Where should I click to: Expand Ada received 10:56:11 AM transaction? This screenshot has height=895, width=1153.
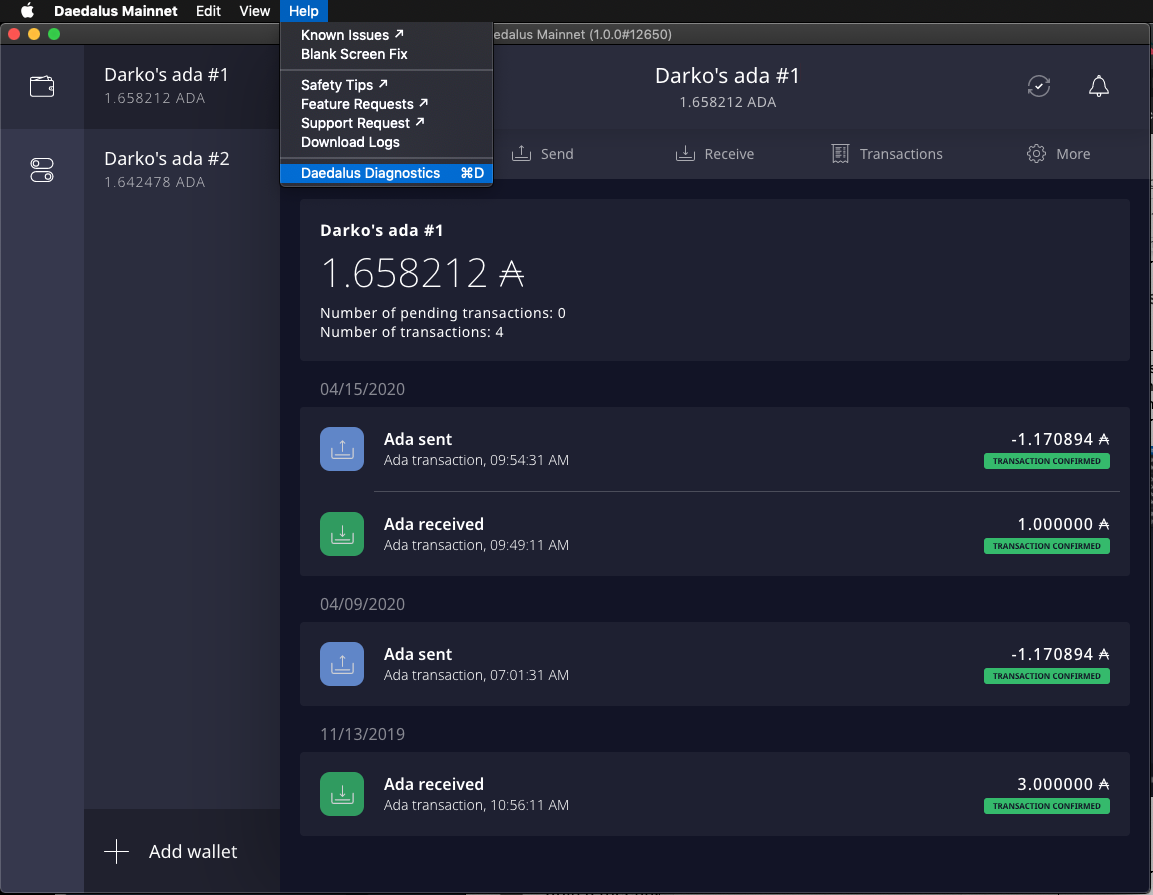tap(715, 794)
